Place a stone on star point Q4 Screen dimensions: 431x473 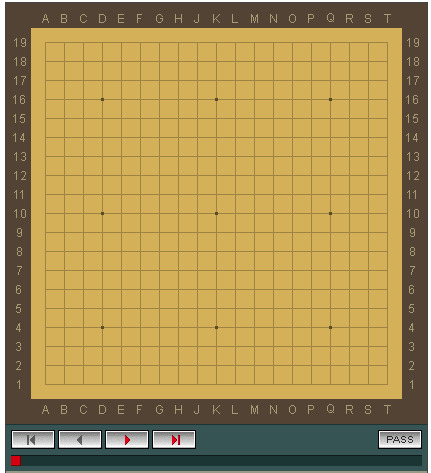coord(330,327)
